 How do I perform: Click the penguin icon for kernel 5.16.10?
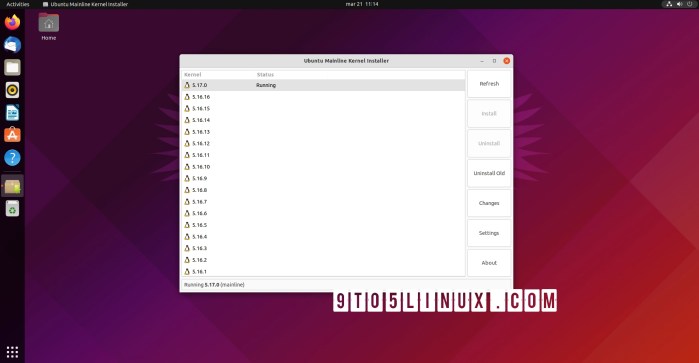click(x=187, y=166)
